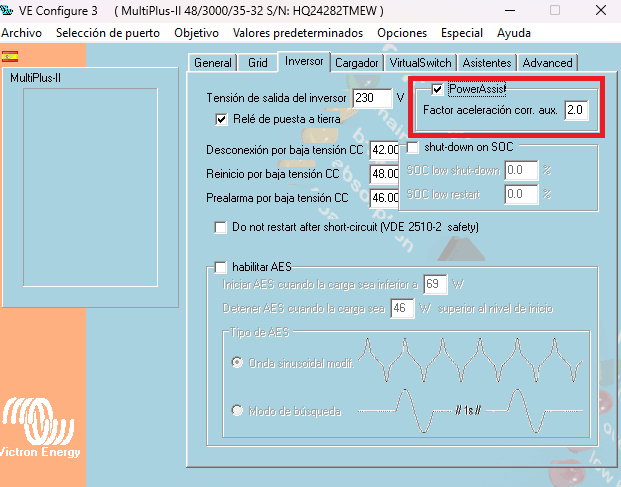Enable the habilitar AES checkbox
Viewport: 621px width, 487px height.
220,267
